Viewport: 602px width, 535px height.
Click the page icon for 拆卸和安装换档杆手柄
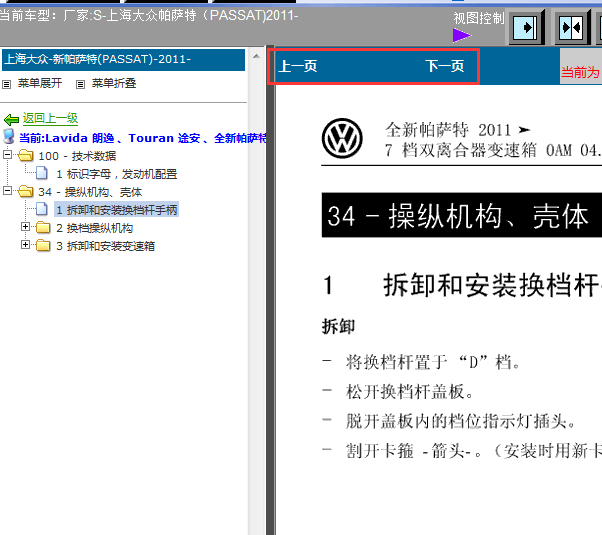click(x=42, y=209)
